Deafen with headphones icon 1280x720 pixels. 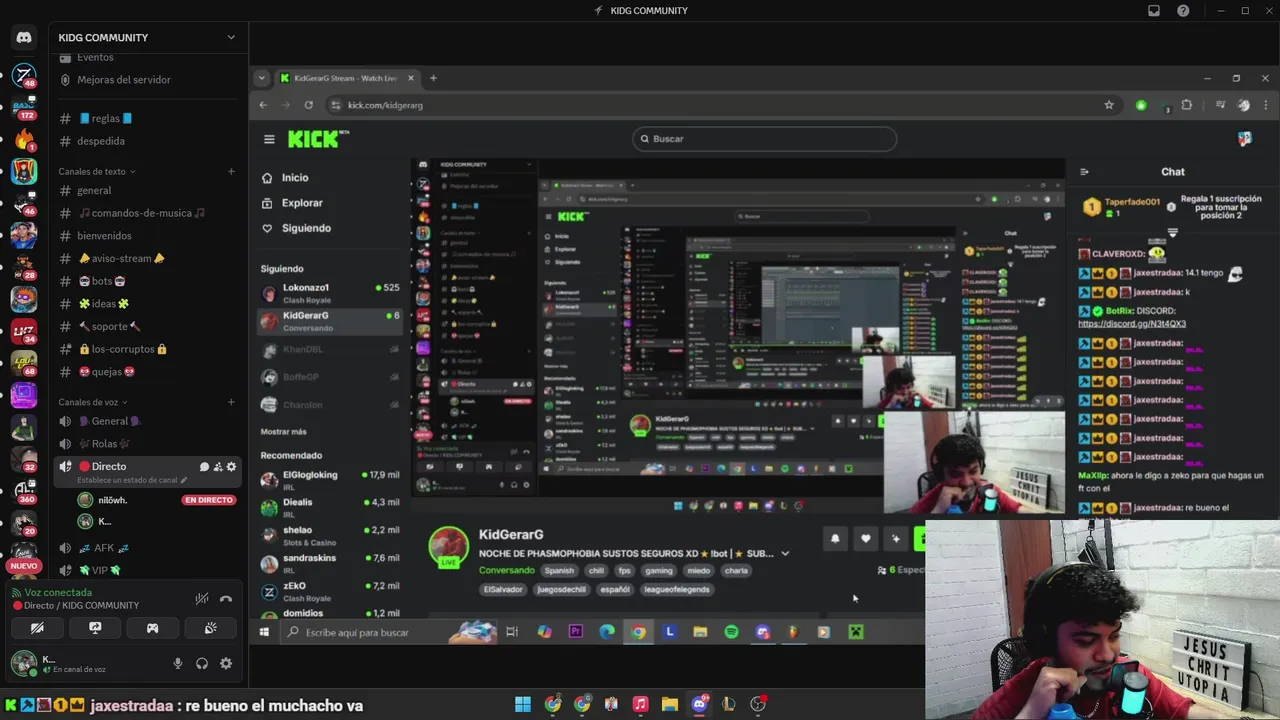pyautogui.click(x=202, y=663)
